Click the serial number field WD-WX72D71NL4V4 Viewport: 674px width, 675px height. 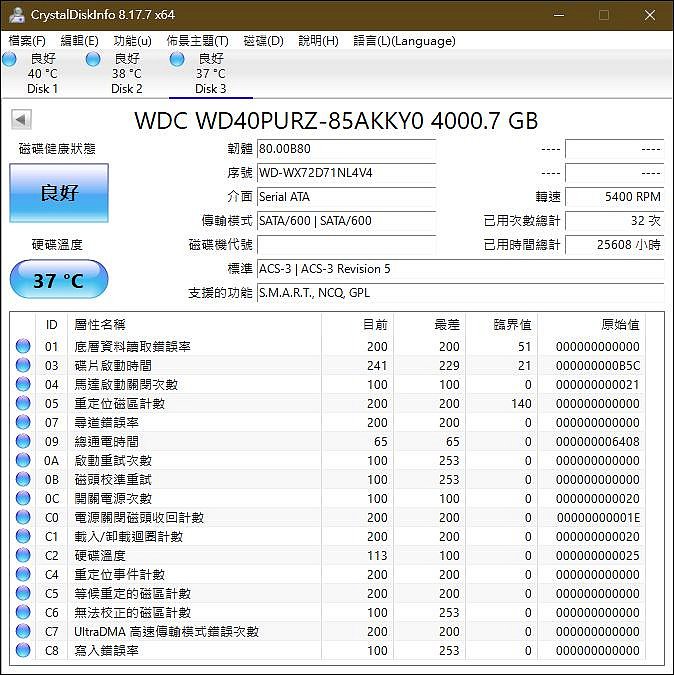coord(346,173)
